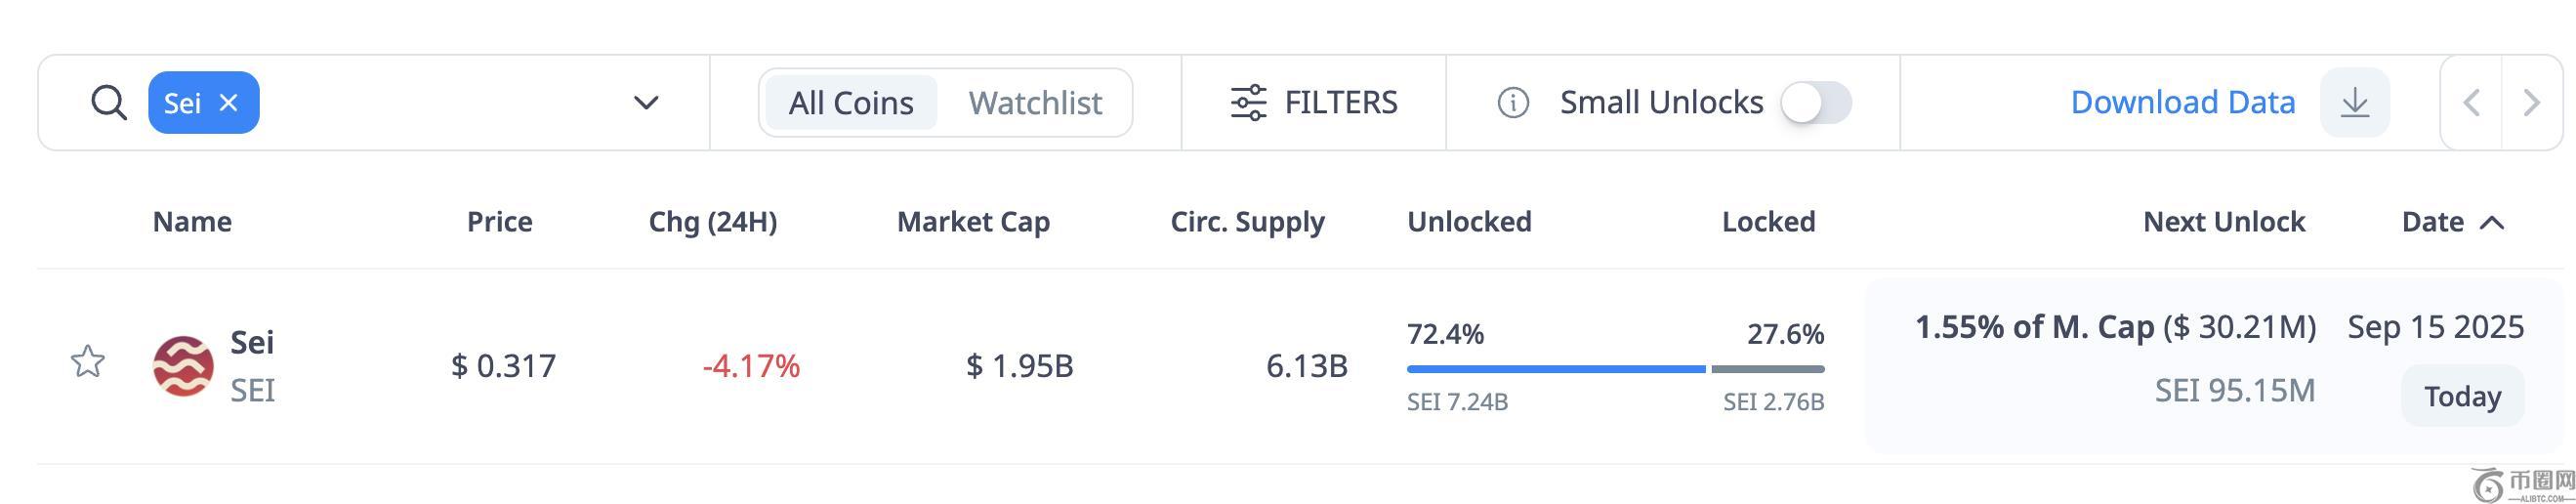This screenshot has height=504, width=2576.
Task: Click the download arrow icon
Action: (2355, 102)
